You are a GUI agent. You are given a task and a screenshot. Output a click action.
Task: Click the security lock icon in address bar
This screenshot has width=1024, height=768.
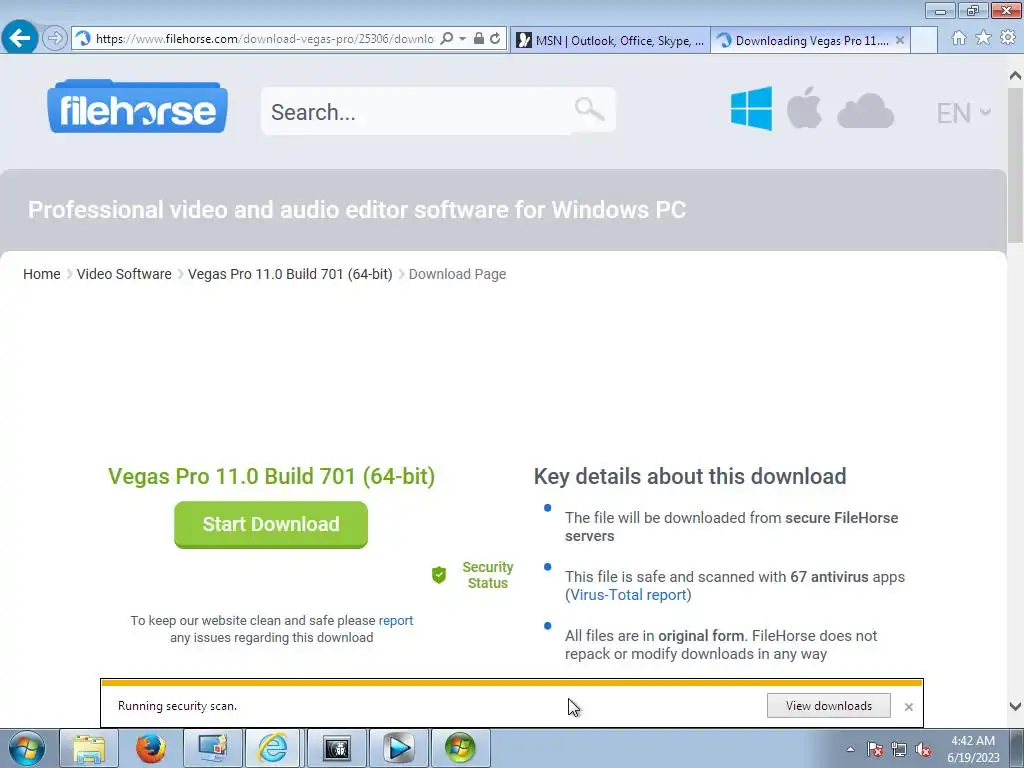pyautogui.click(x=479, y=39)
